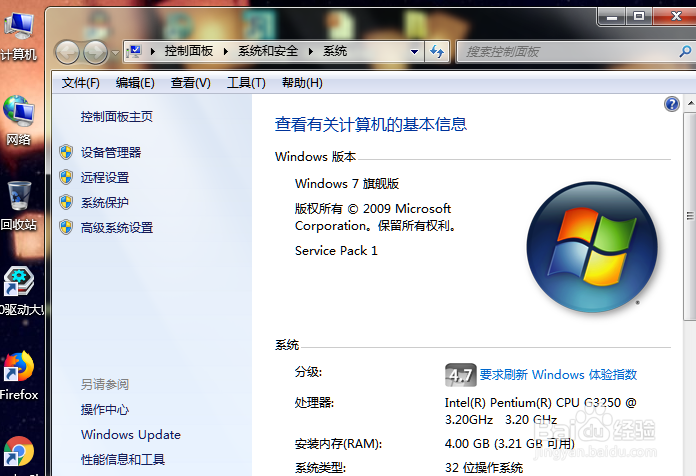The width and height of the screenshot is (696, 476).
Task: Open the 工具(T) menu
Action: tap(246, 83)
